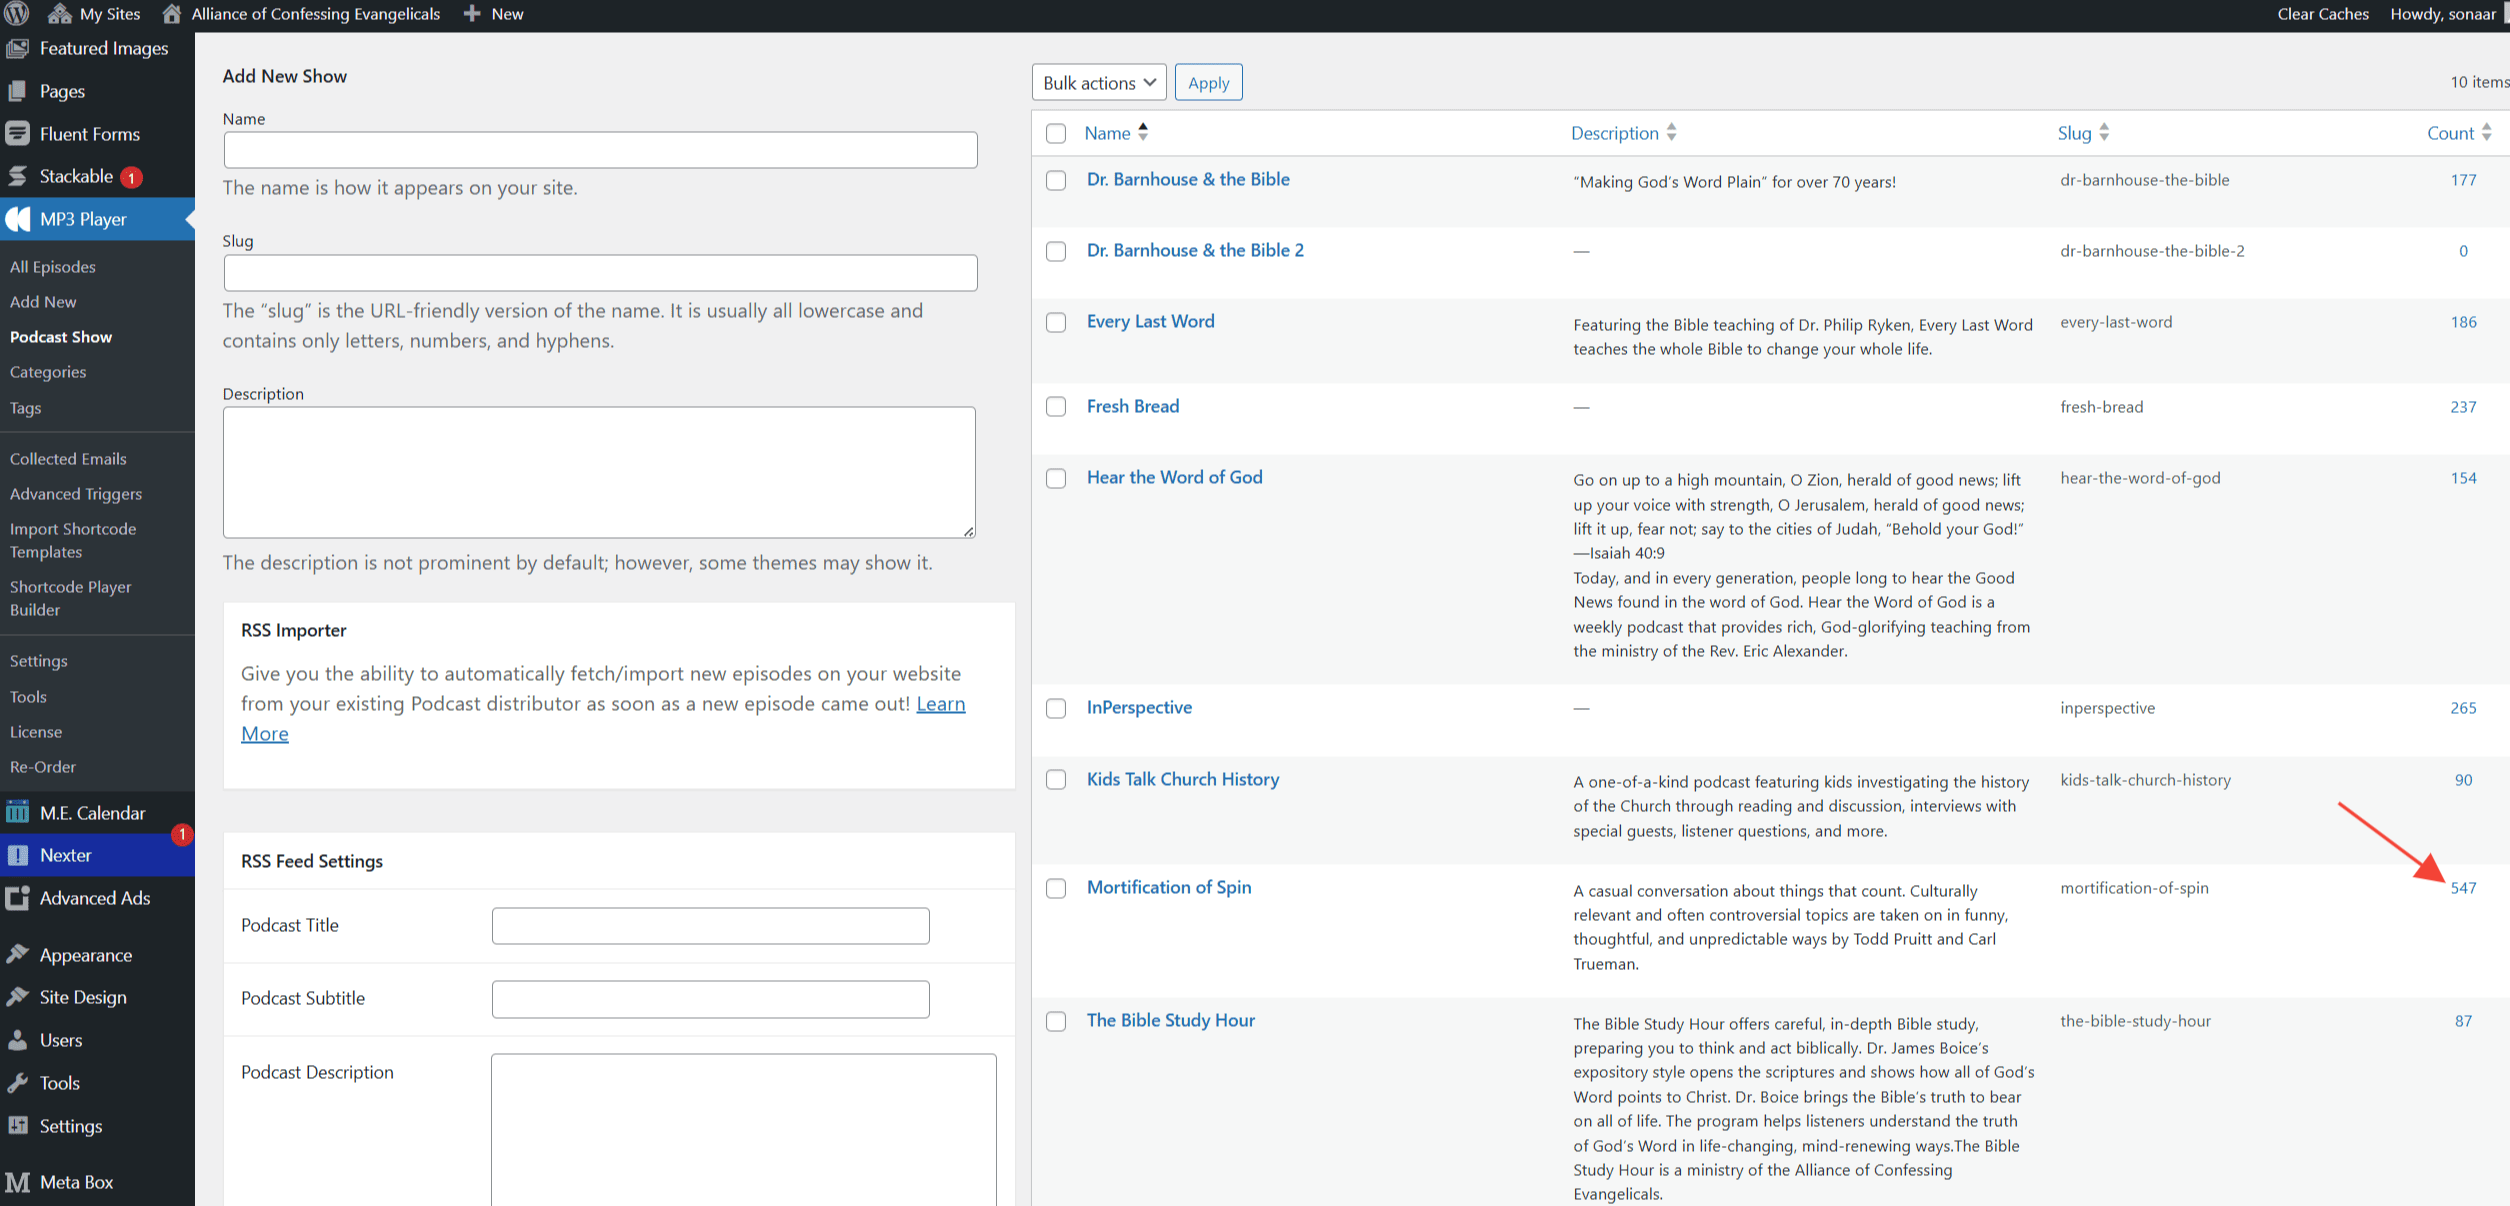
Task: Click the WordPress logo icon
Action: coord(17,14)
